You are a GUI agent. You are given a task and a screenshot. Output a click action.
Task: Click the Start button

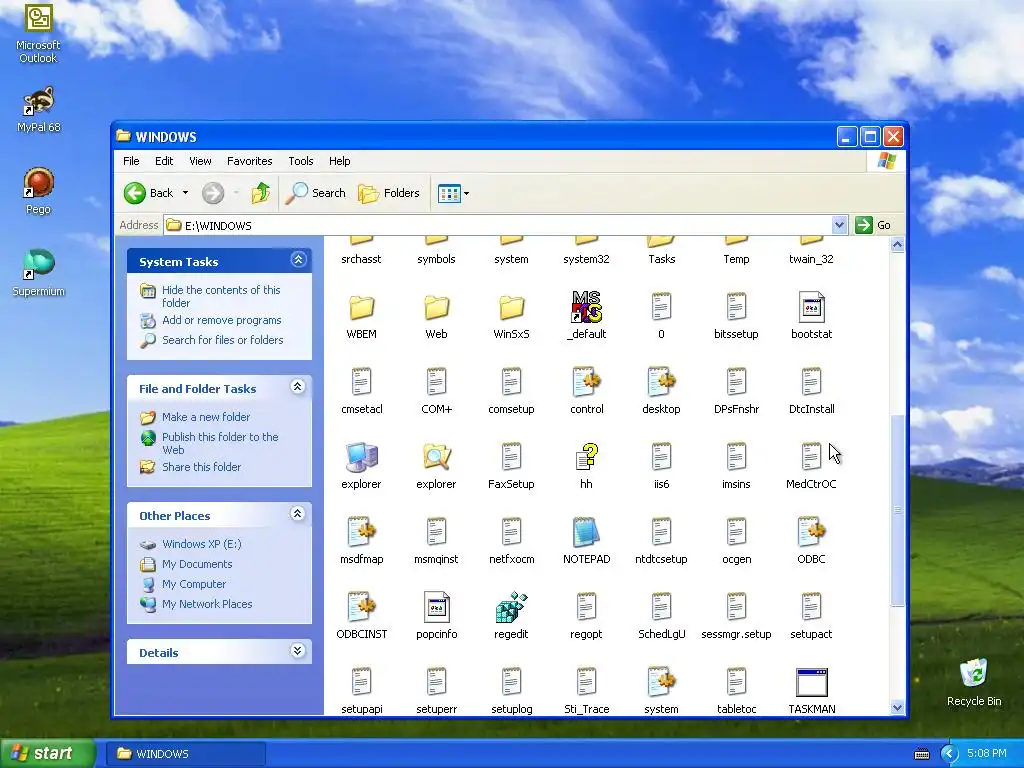48,754
